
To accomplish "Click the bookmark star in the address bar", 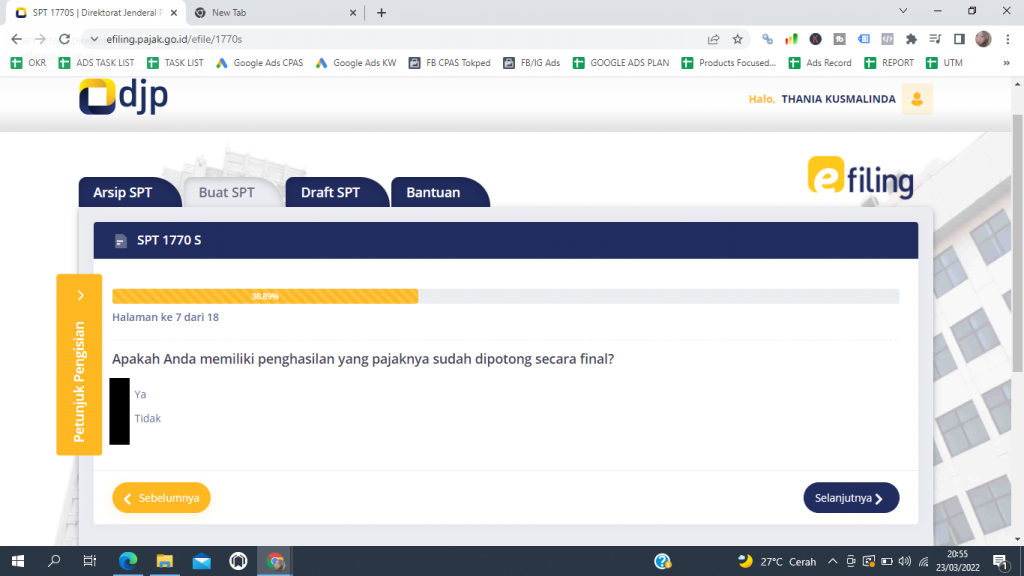I will coord(736,37).
